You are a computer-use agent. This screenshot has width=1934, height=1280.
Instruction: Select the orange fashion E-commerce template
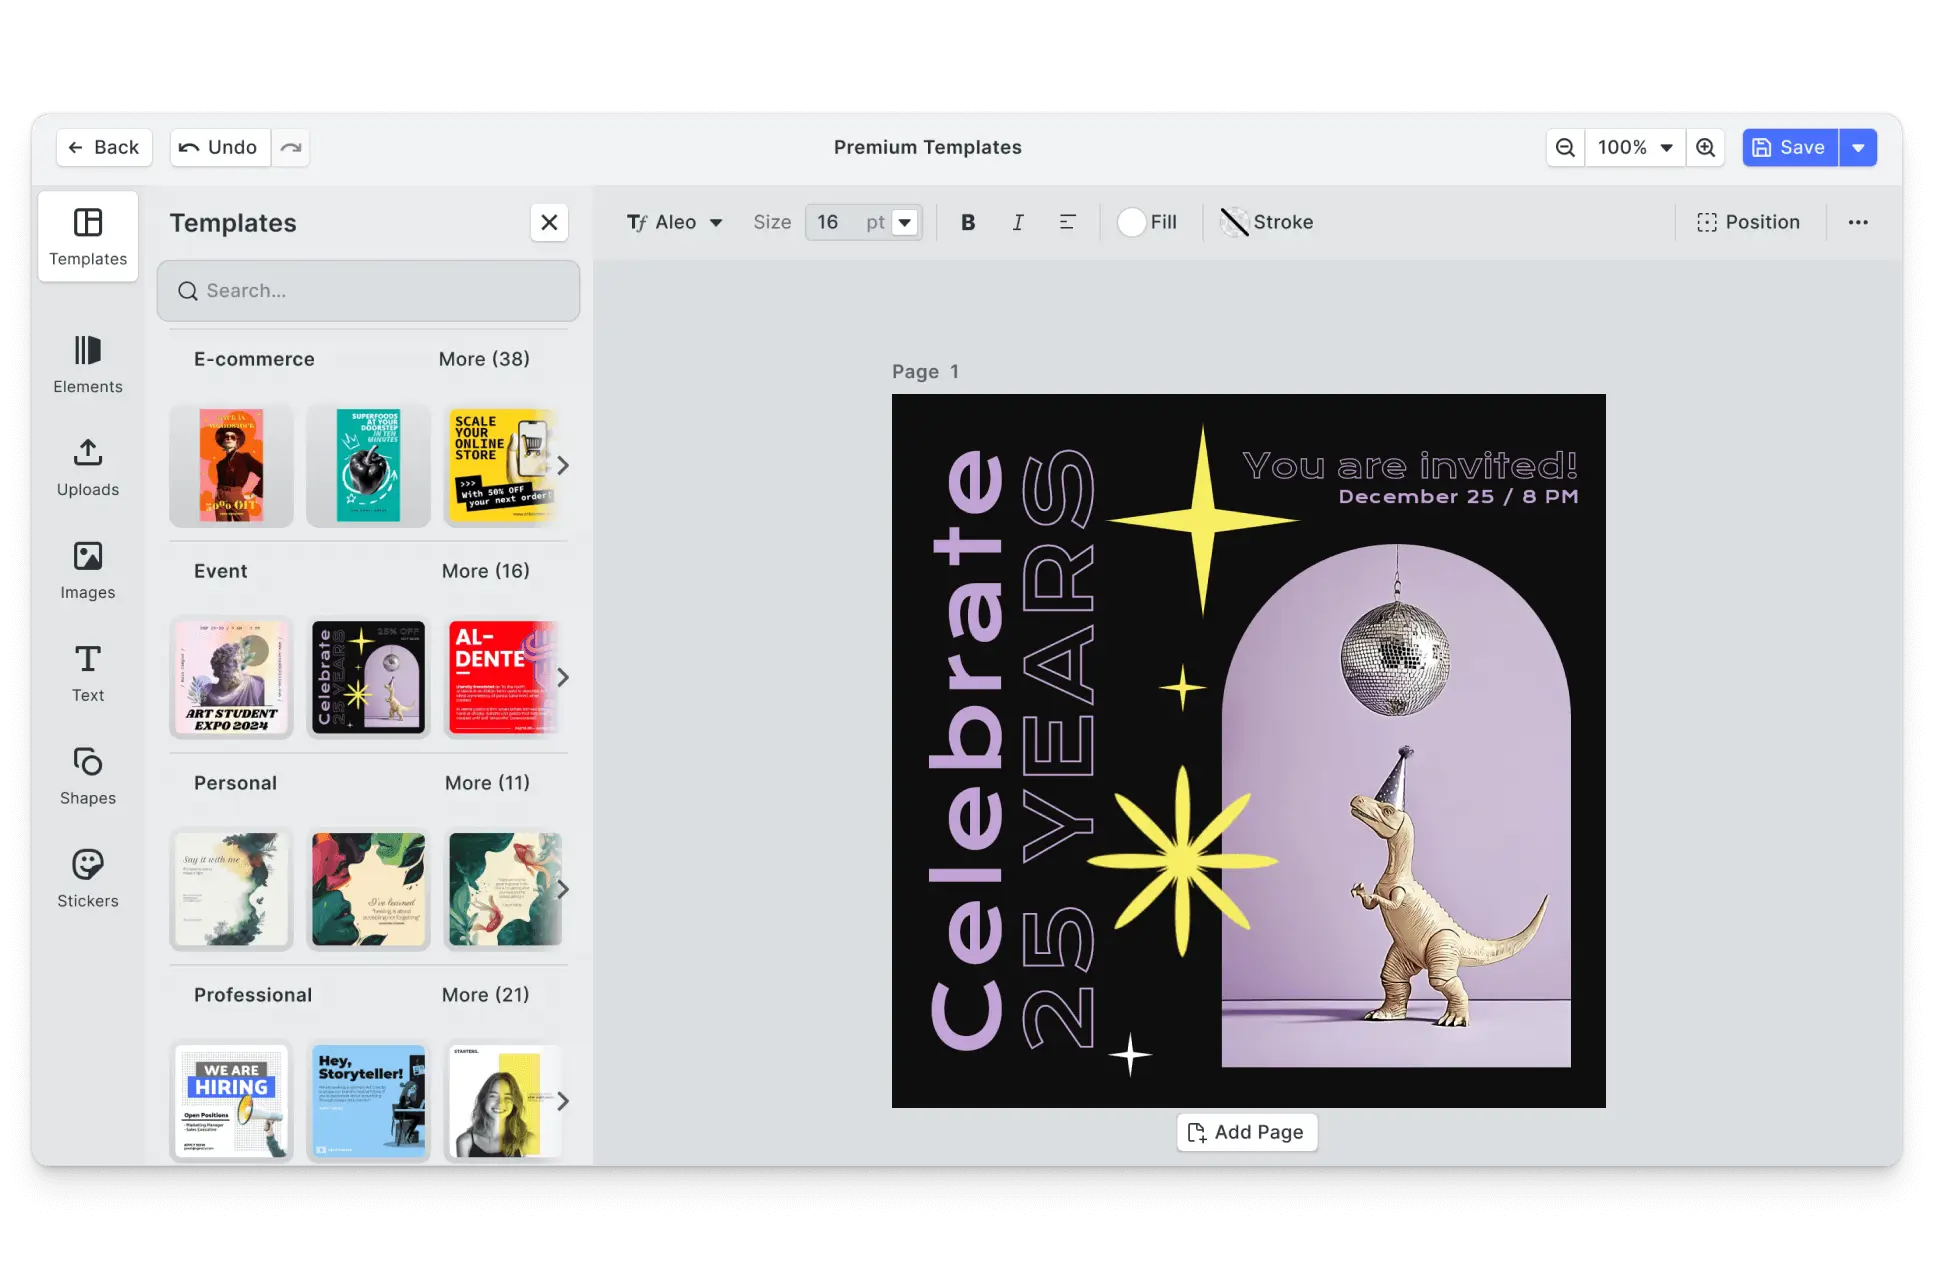tap(231, 466)
